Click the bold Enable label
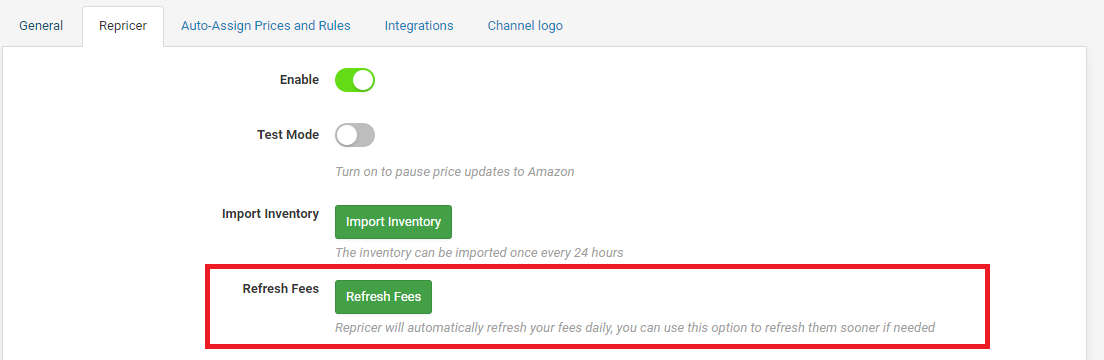Image resolution: width=1104 pixels, height=360 pixels. coord(299,80)
